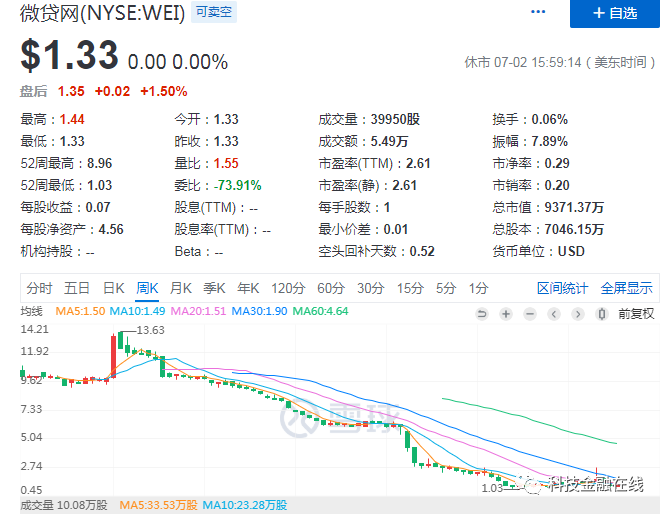Click the volume MA5:33.53万股 label
Viewport: 665px width, 514px height.
pyautogui.click(x=158, y=505)
